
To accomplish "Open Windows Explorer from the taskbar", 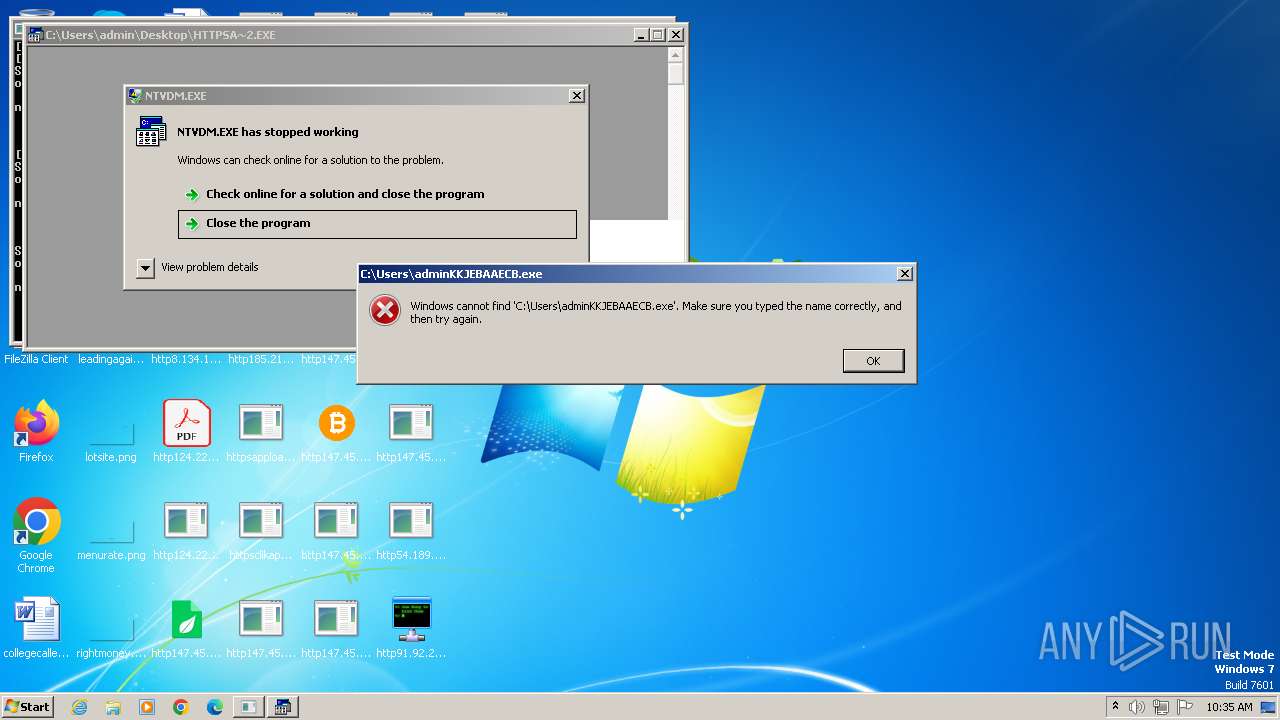I will (x=113, y=707).
